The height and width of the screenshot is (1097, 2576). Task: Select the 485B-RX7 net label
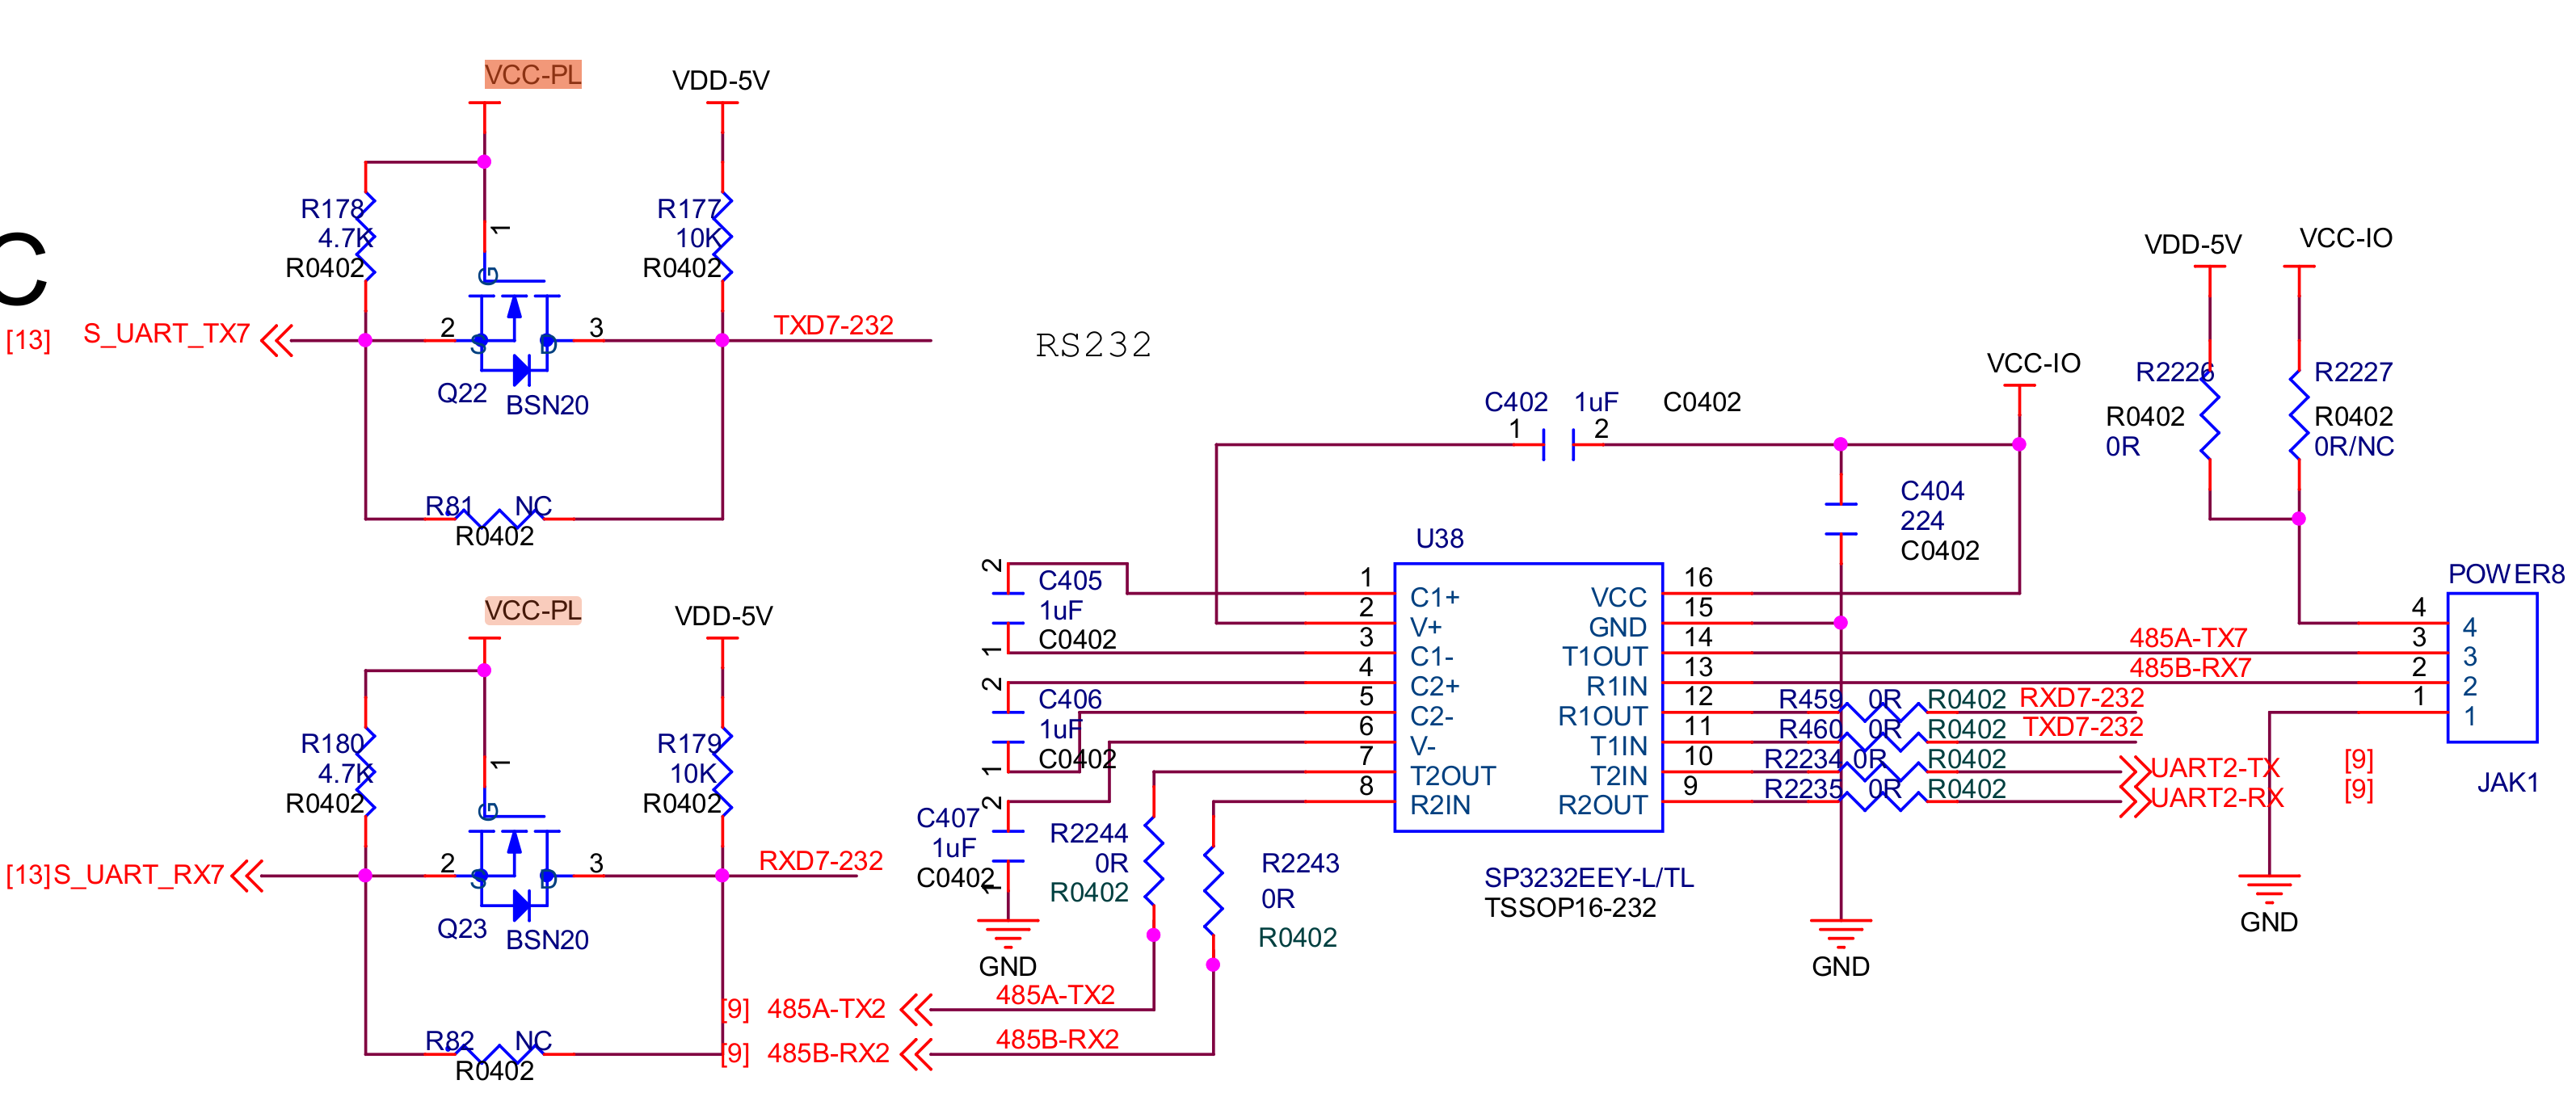click(x=2190, y=668)
